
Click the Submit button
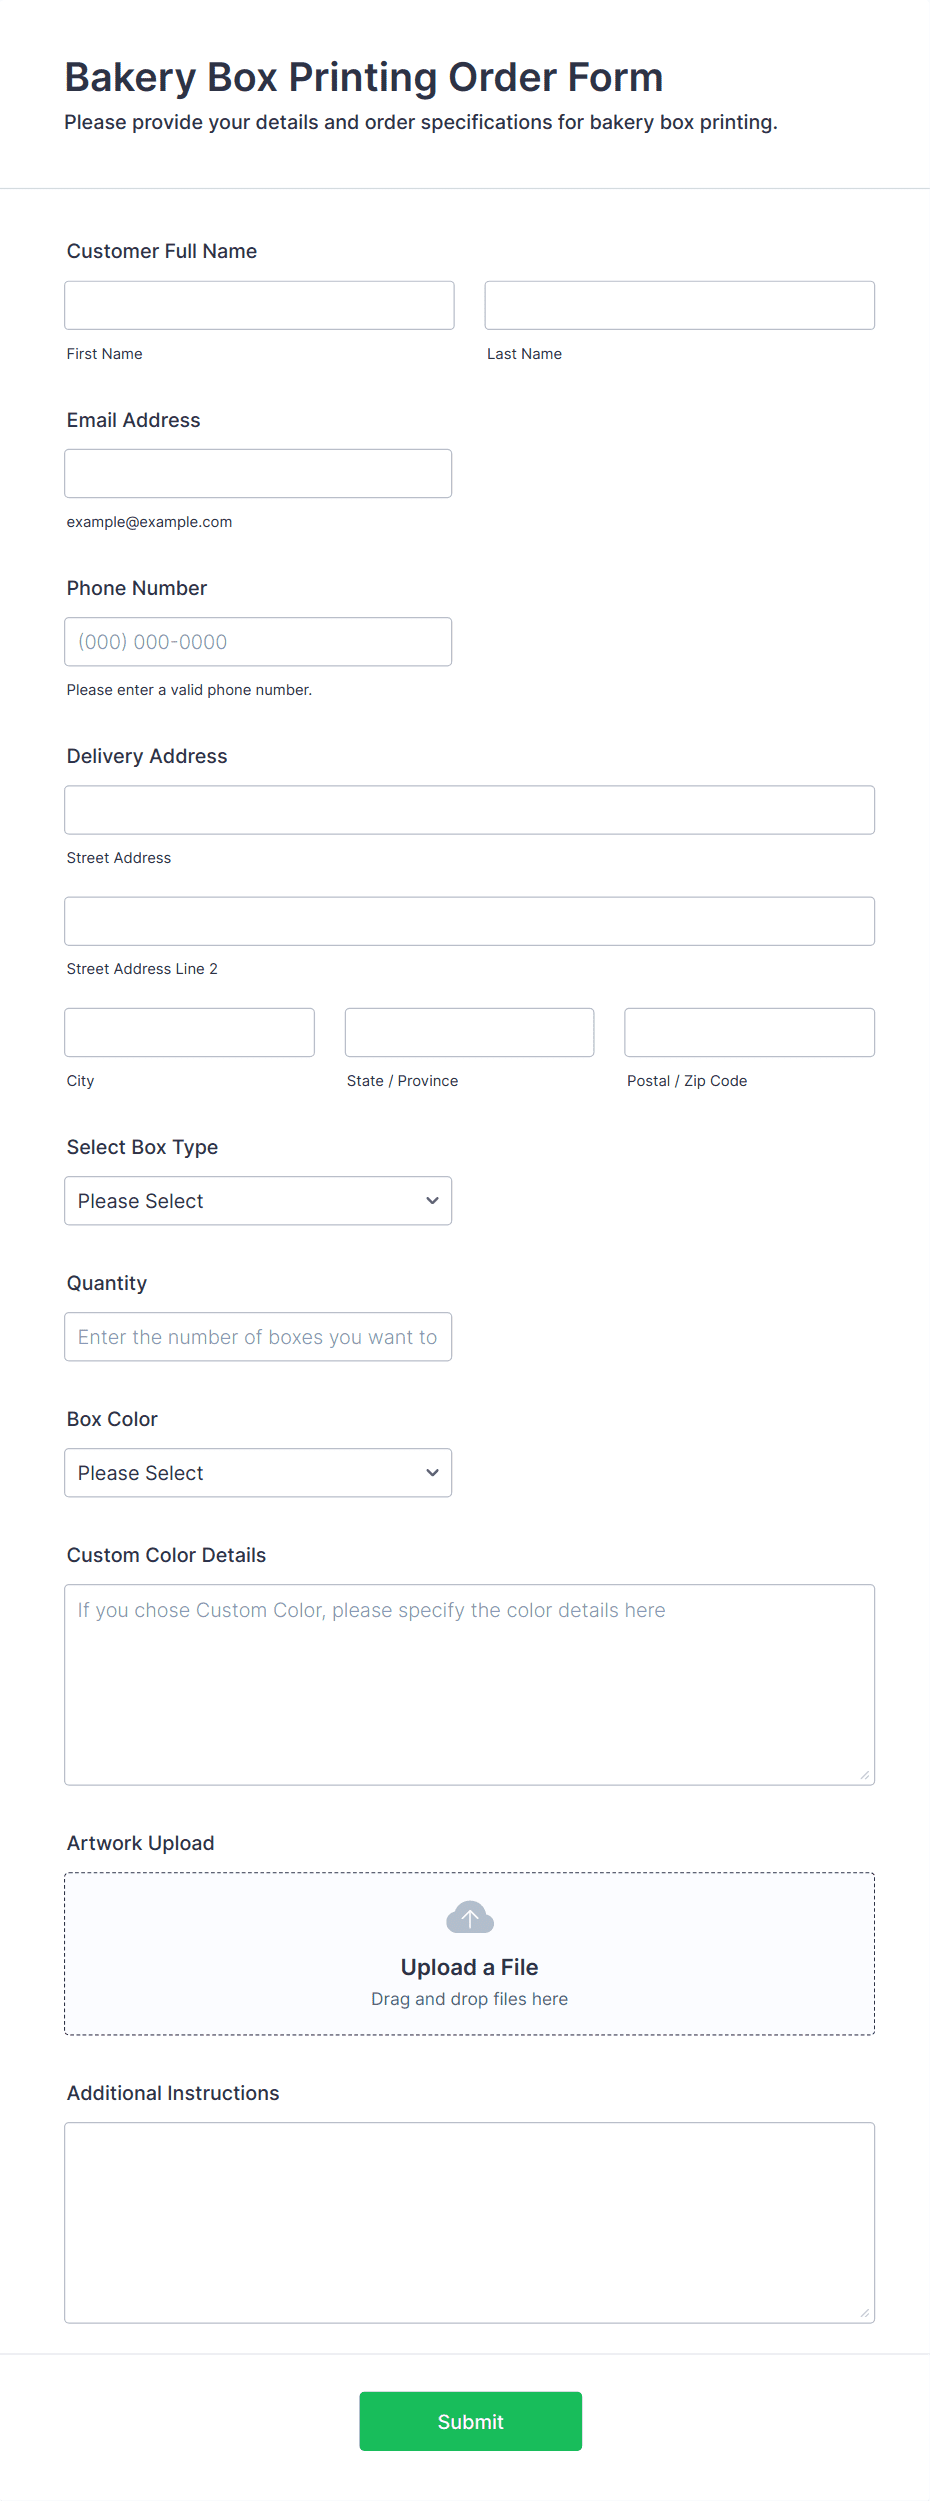tap(470, 2421)
